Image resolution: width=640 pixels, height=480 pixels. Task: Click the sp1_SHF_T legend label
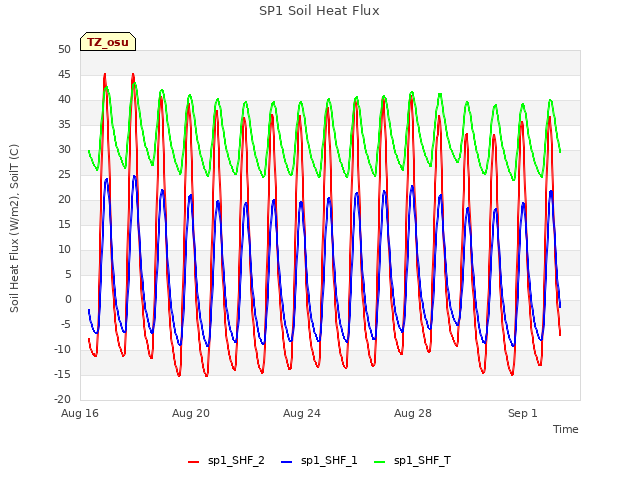[422, 460]
